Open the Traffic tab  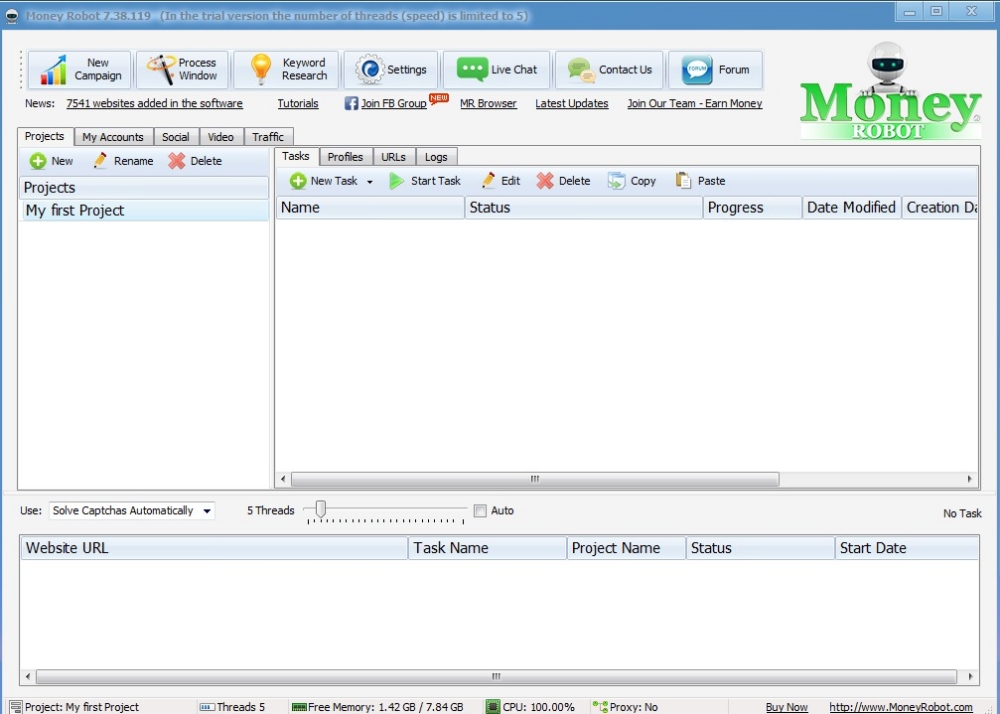pos(268,137)
